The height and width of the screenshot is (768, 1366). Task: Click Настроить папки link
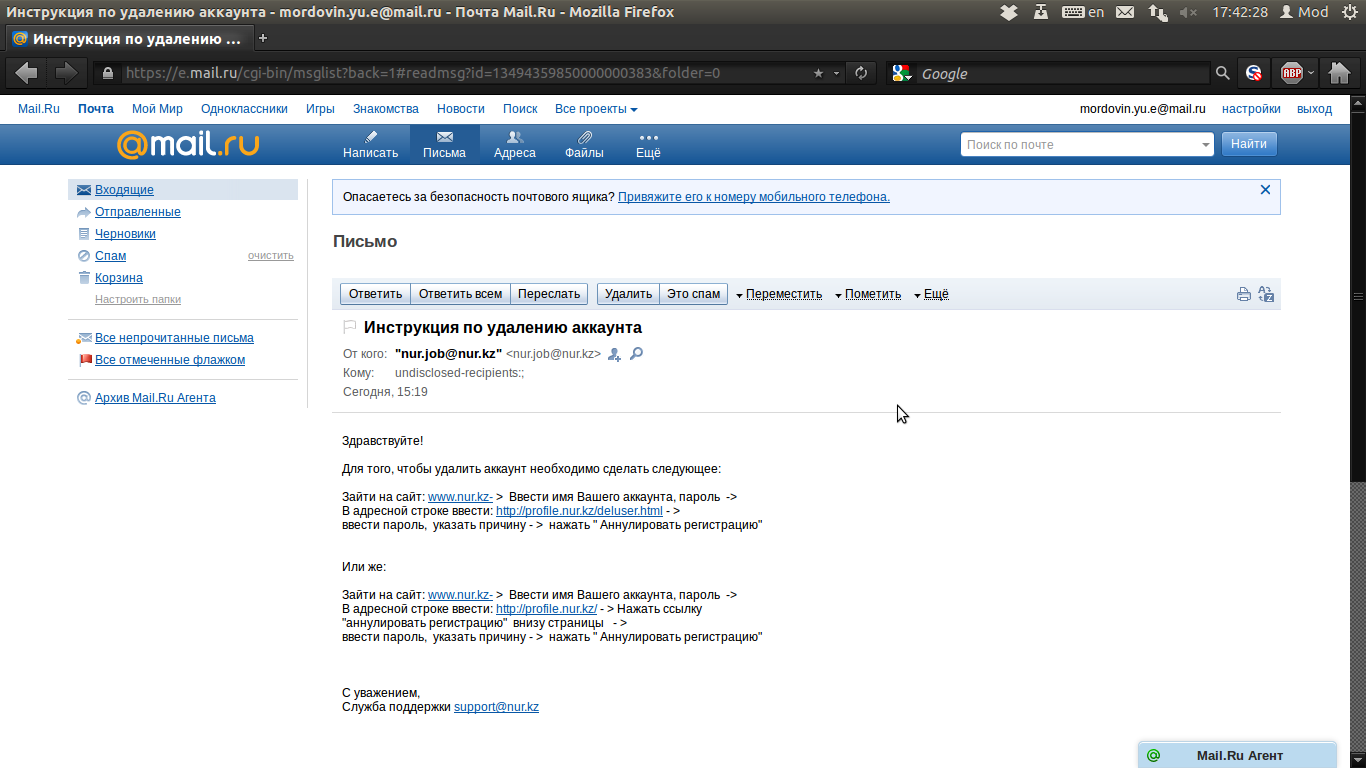coord(138,299)
